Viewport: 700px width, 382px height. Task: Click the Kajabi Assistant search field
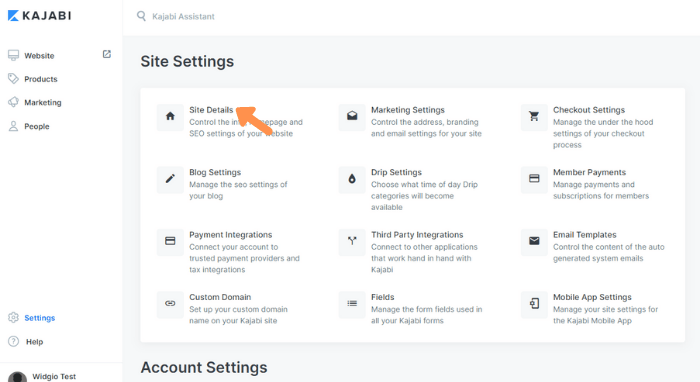click(x=183, y=17)
